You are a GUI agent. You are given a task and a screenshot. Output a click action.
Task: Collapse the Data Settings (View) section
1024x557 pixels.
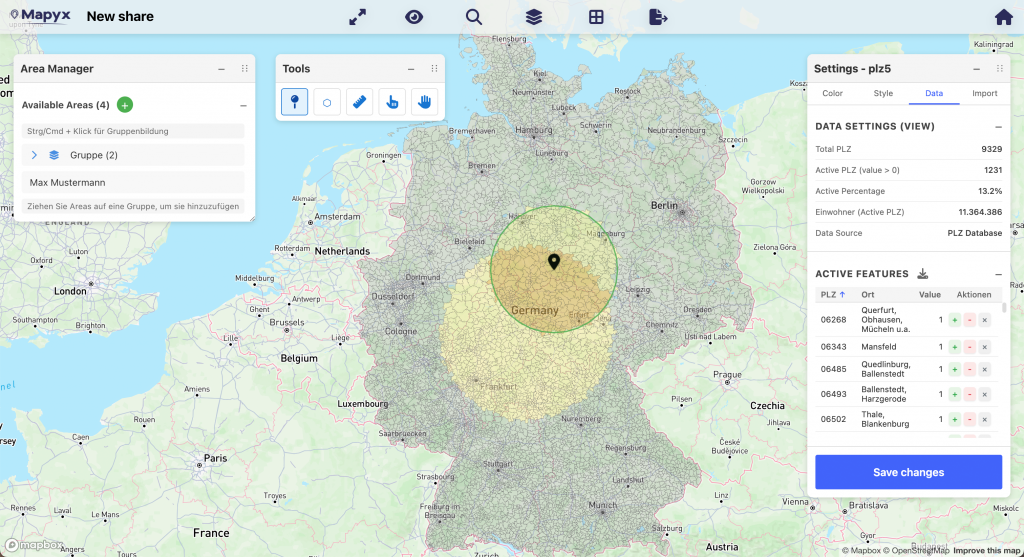997,127
